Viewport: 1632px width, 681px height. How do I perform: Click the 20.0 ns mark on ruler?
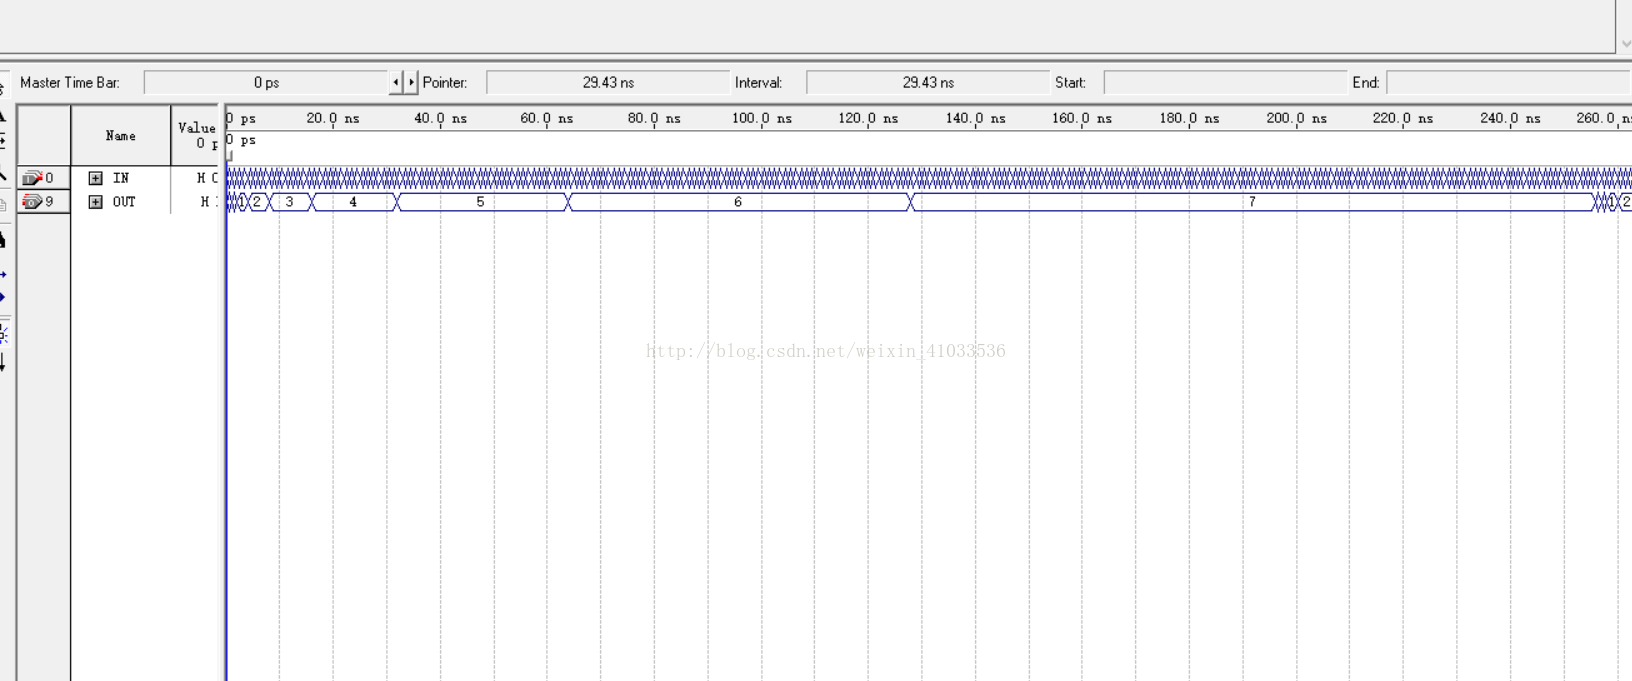[x=333, y=118]
